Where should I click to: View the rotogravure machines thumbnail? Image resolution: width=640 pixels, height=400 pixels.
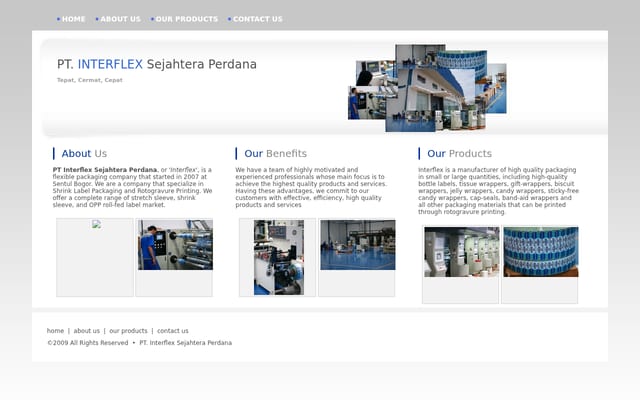click(462, 252)
